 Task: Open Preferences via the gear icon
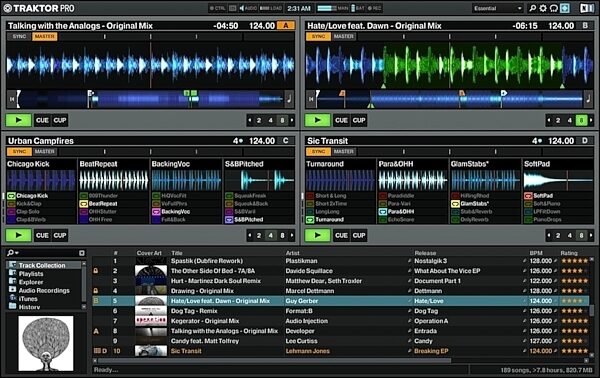pyautogui.click(x=543, y=8)
